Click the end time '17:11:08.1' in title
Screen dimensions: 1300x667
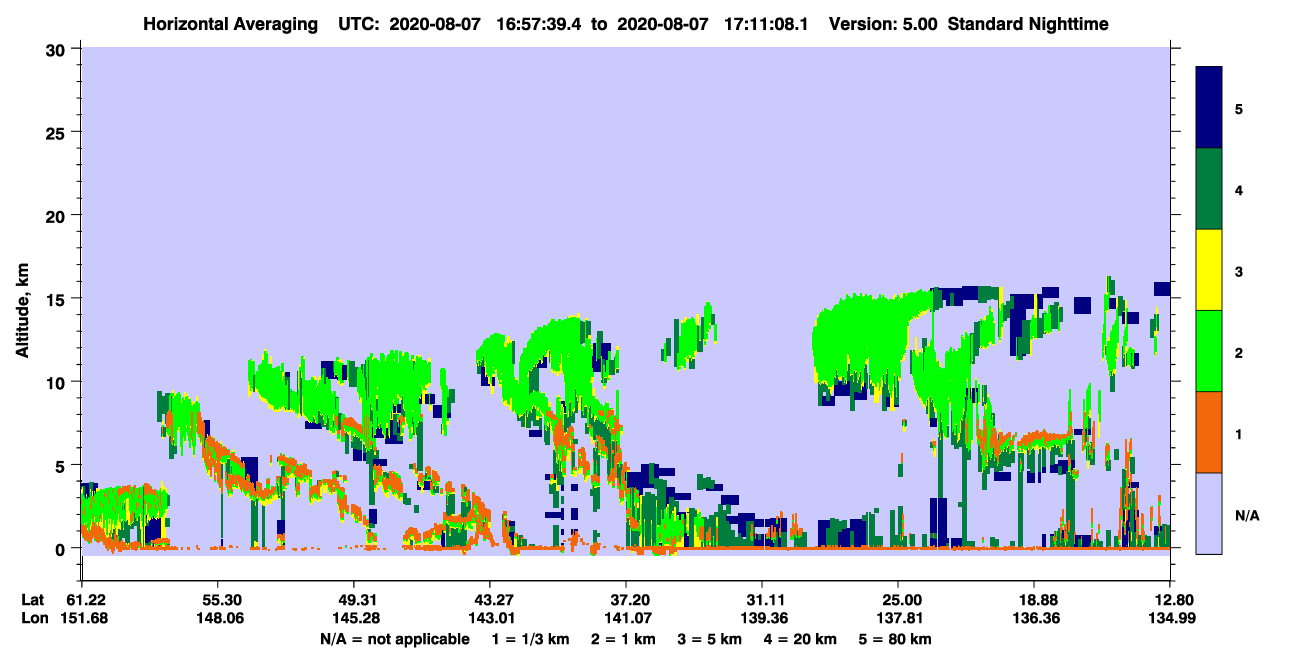pyautogui.click(x=766, y=24)
